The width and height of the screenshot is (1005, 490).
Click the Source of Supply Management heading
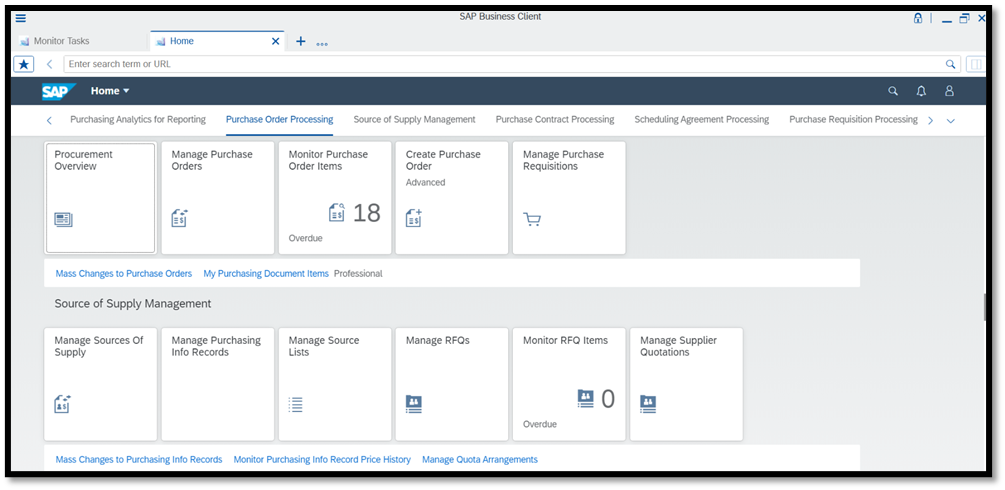coord(133,303)
